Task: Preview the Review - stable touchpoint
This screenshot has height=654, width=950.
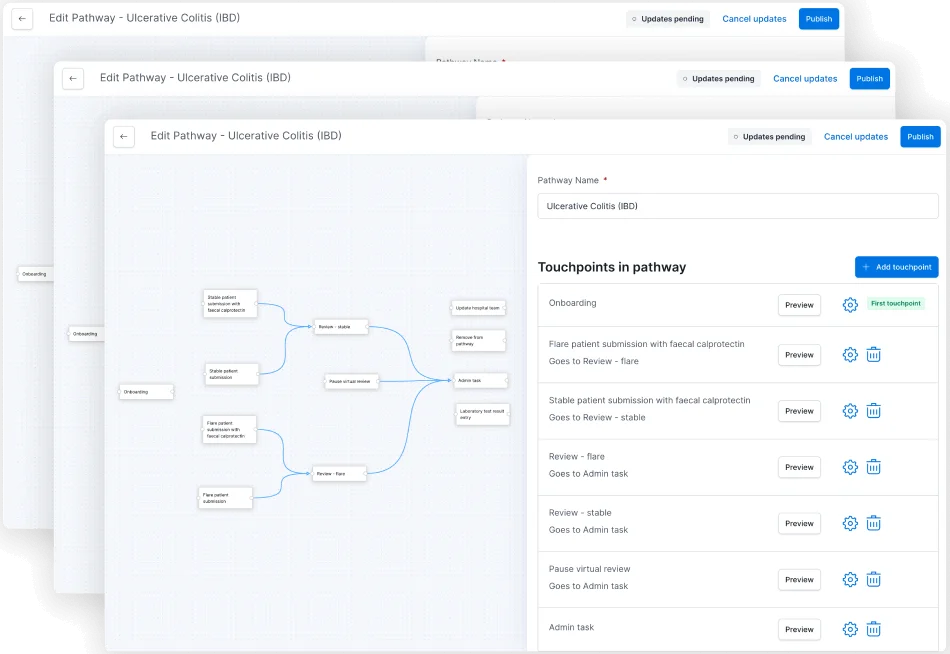Action: (799, 523)
